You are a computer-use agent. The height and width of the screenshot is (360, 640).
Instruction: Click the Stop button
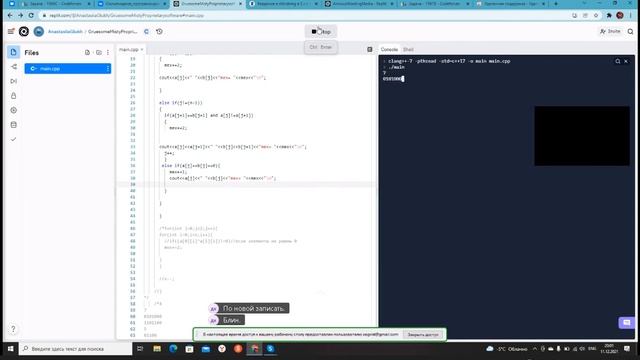point(321,31)
